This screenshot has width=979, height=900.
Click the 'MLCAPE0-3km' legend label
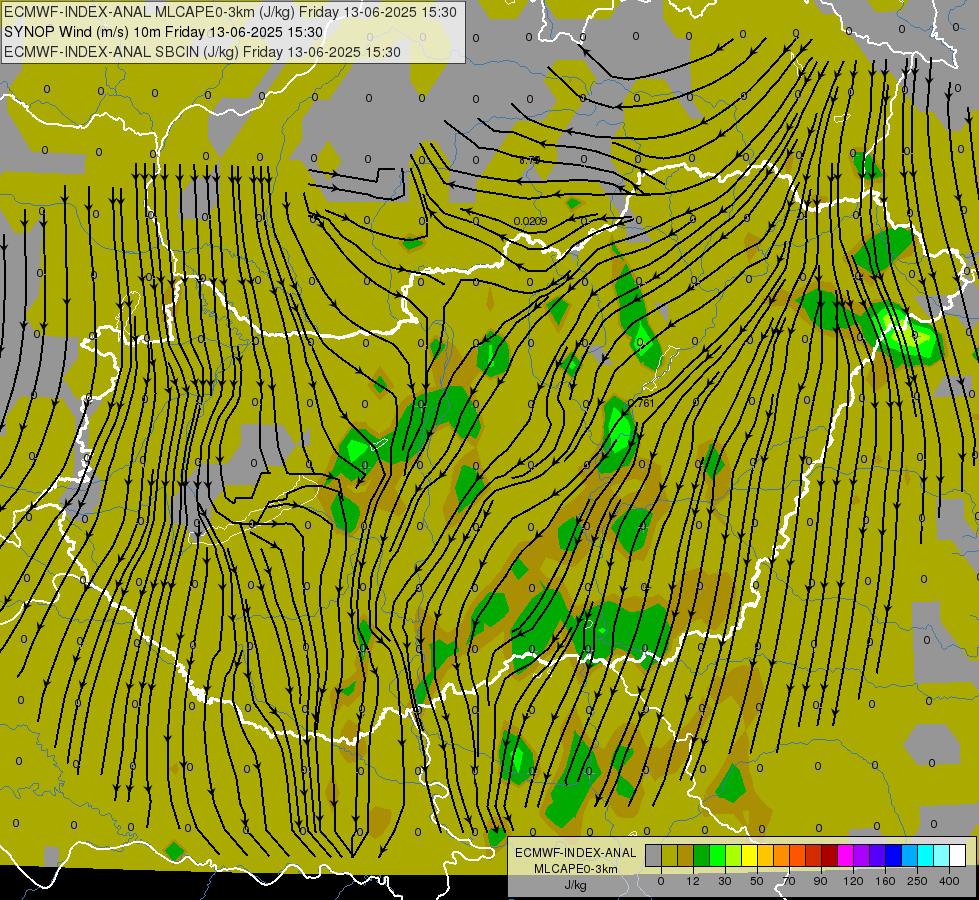click(575, 869)
